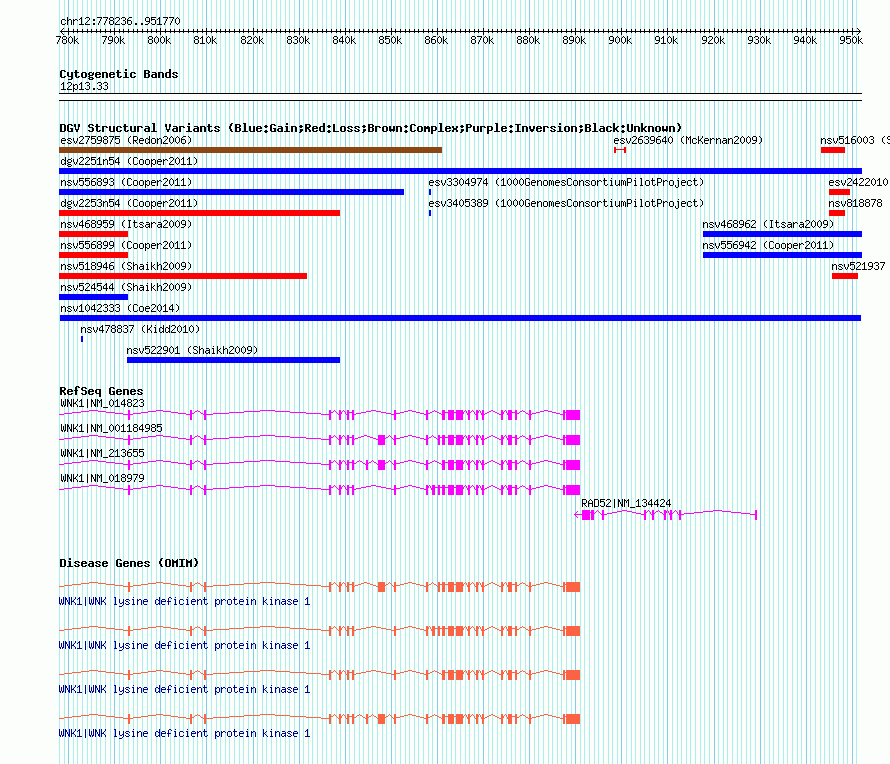Click the RefSeq Genes track title

[x=101, y=391]
